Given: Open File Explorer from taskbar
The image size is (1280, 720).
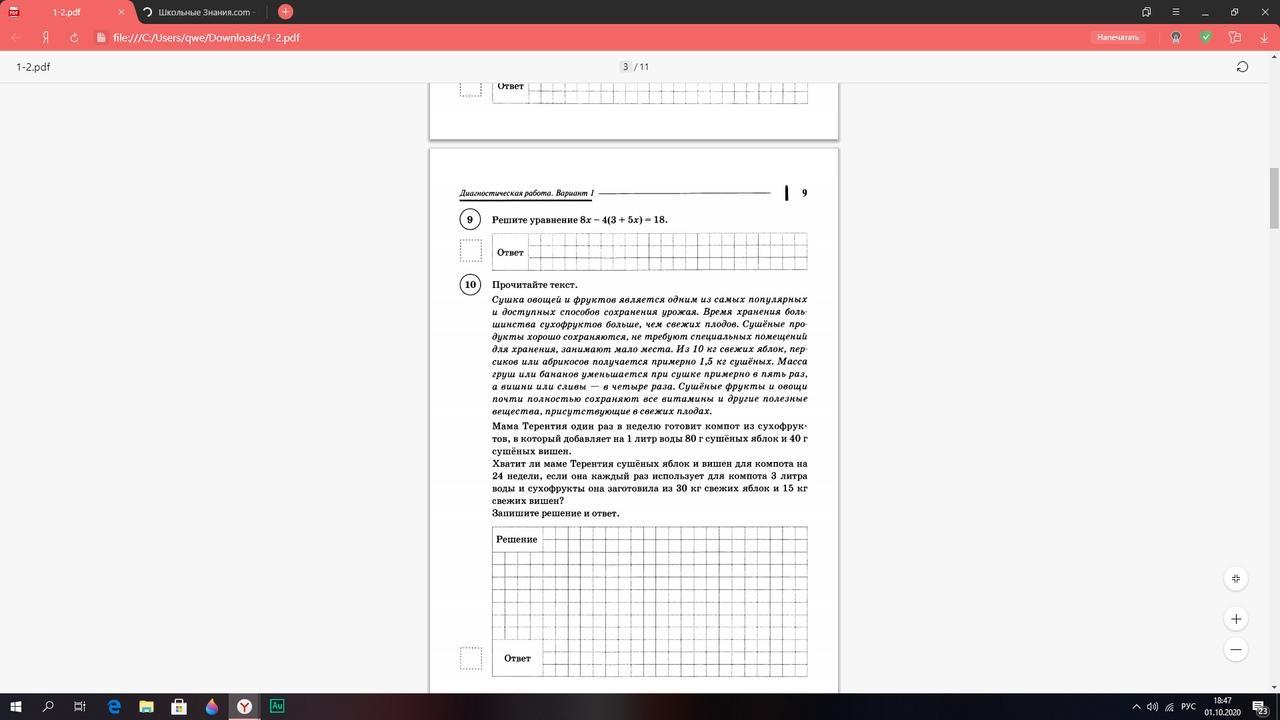Looking at the screenshot, I should [146, 706].
